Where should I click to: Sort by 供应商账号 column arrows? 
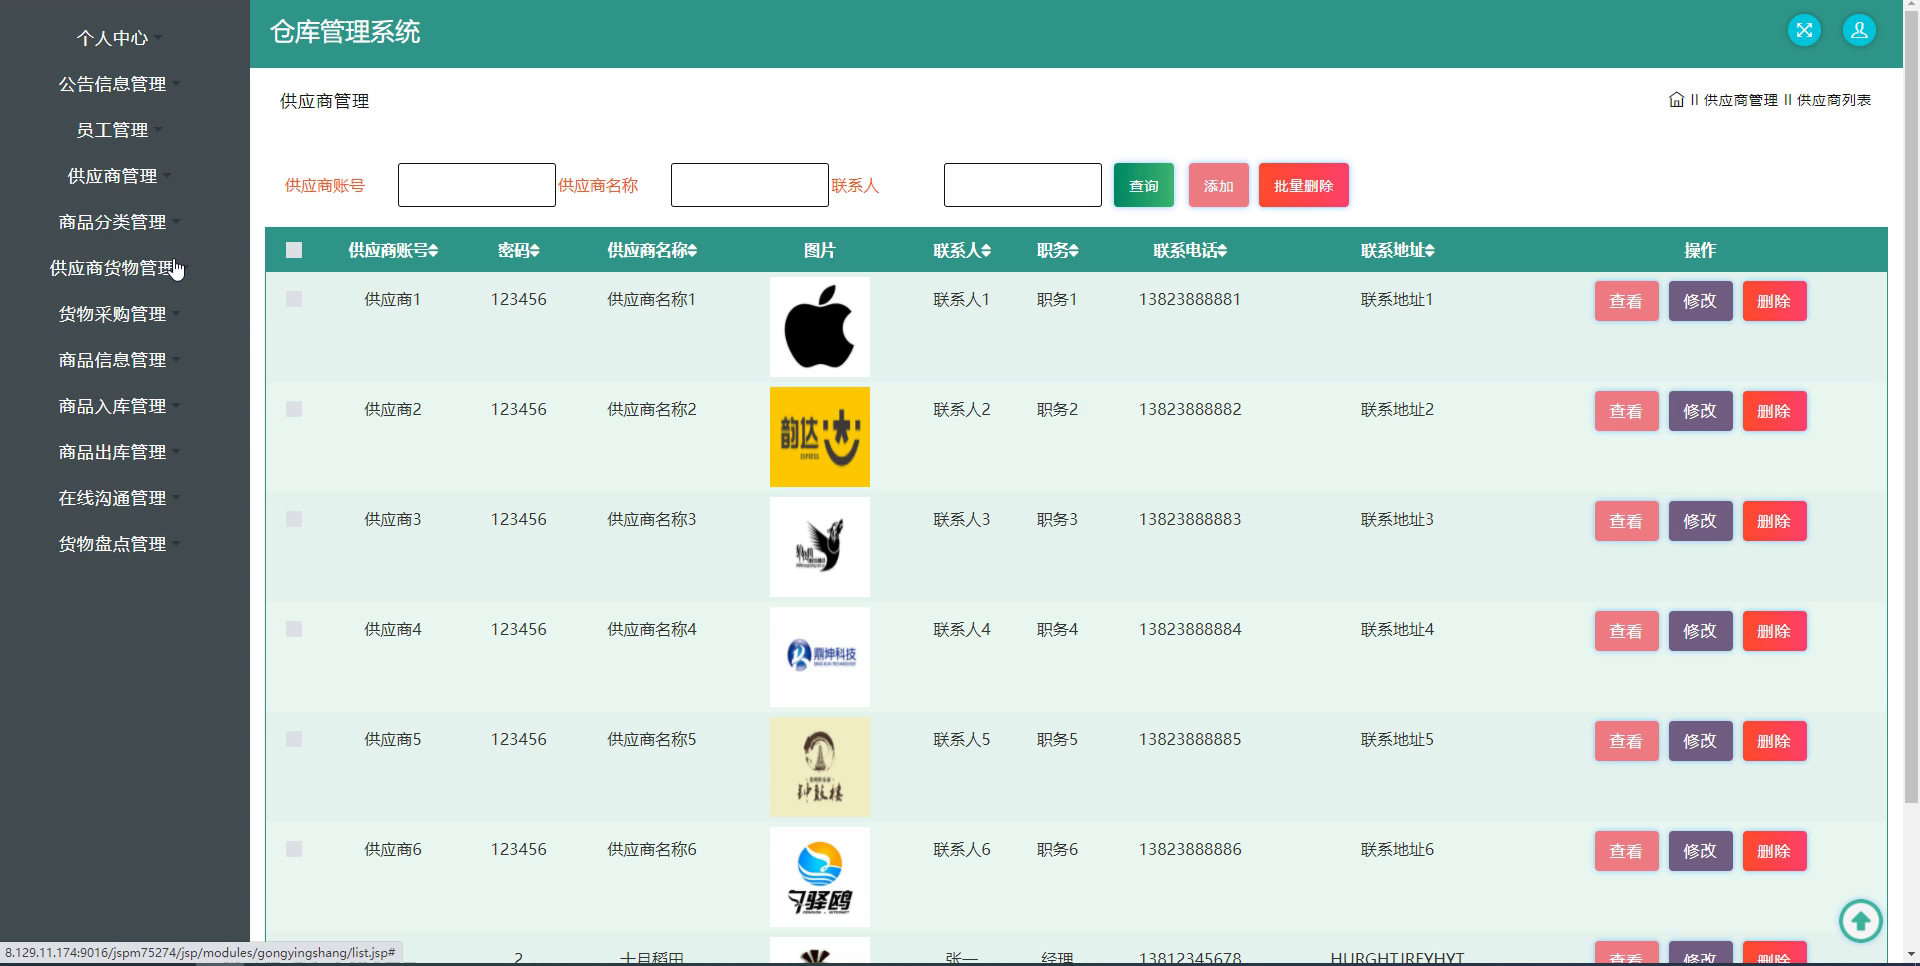click(x=433, y=251)
